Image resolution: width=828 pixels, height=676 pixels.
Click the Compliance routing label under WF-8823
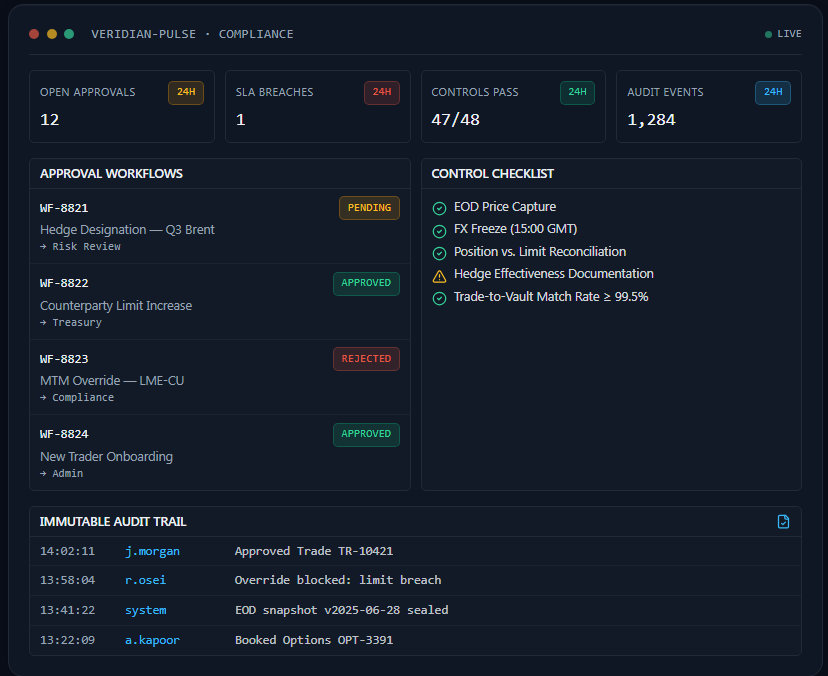pos(83,398)
